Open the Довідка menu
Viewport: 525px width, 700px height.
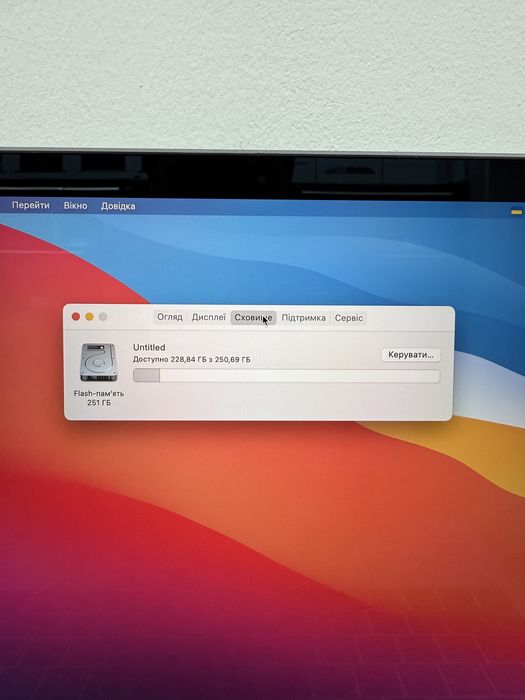[118, 206]
